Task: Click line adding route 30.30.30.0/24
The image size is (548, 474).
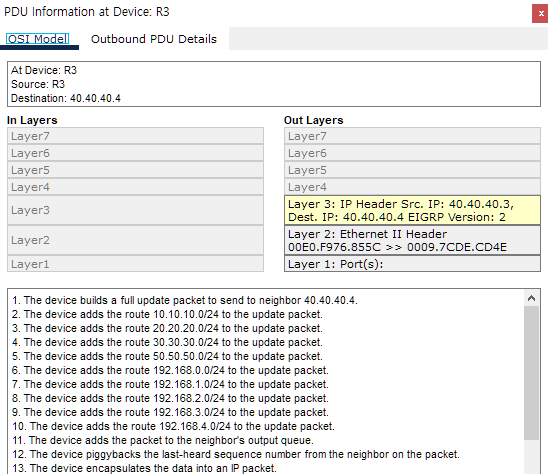Action: (167, 342)
